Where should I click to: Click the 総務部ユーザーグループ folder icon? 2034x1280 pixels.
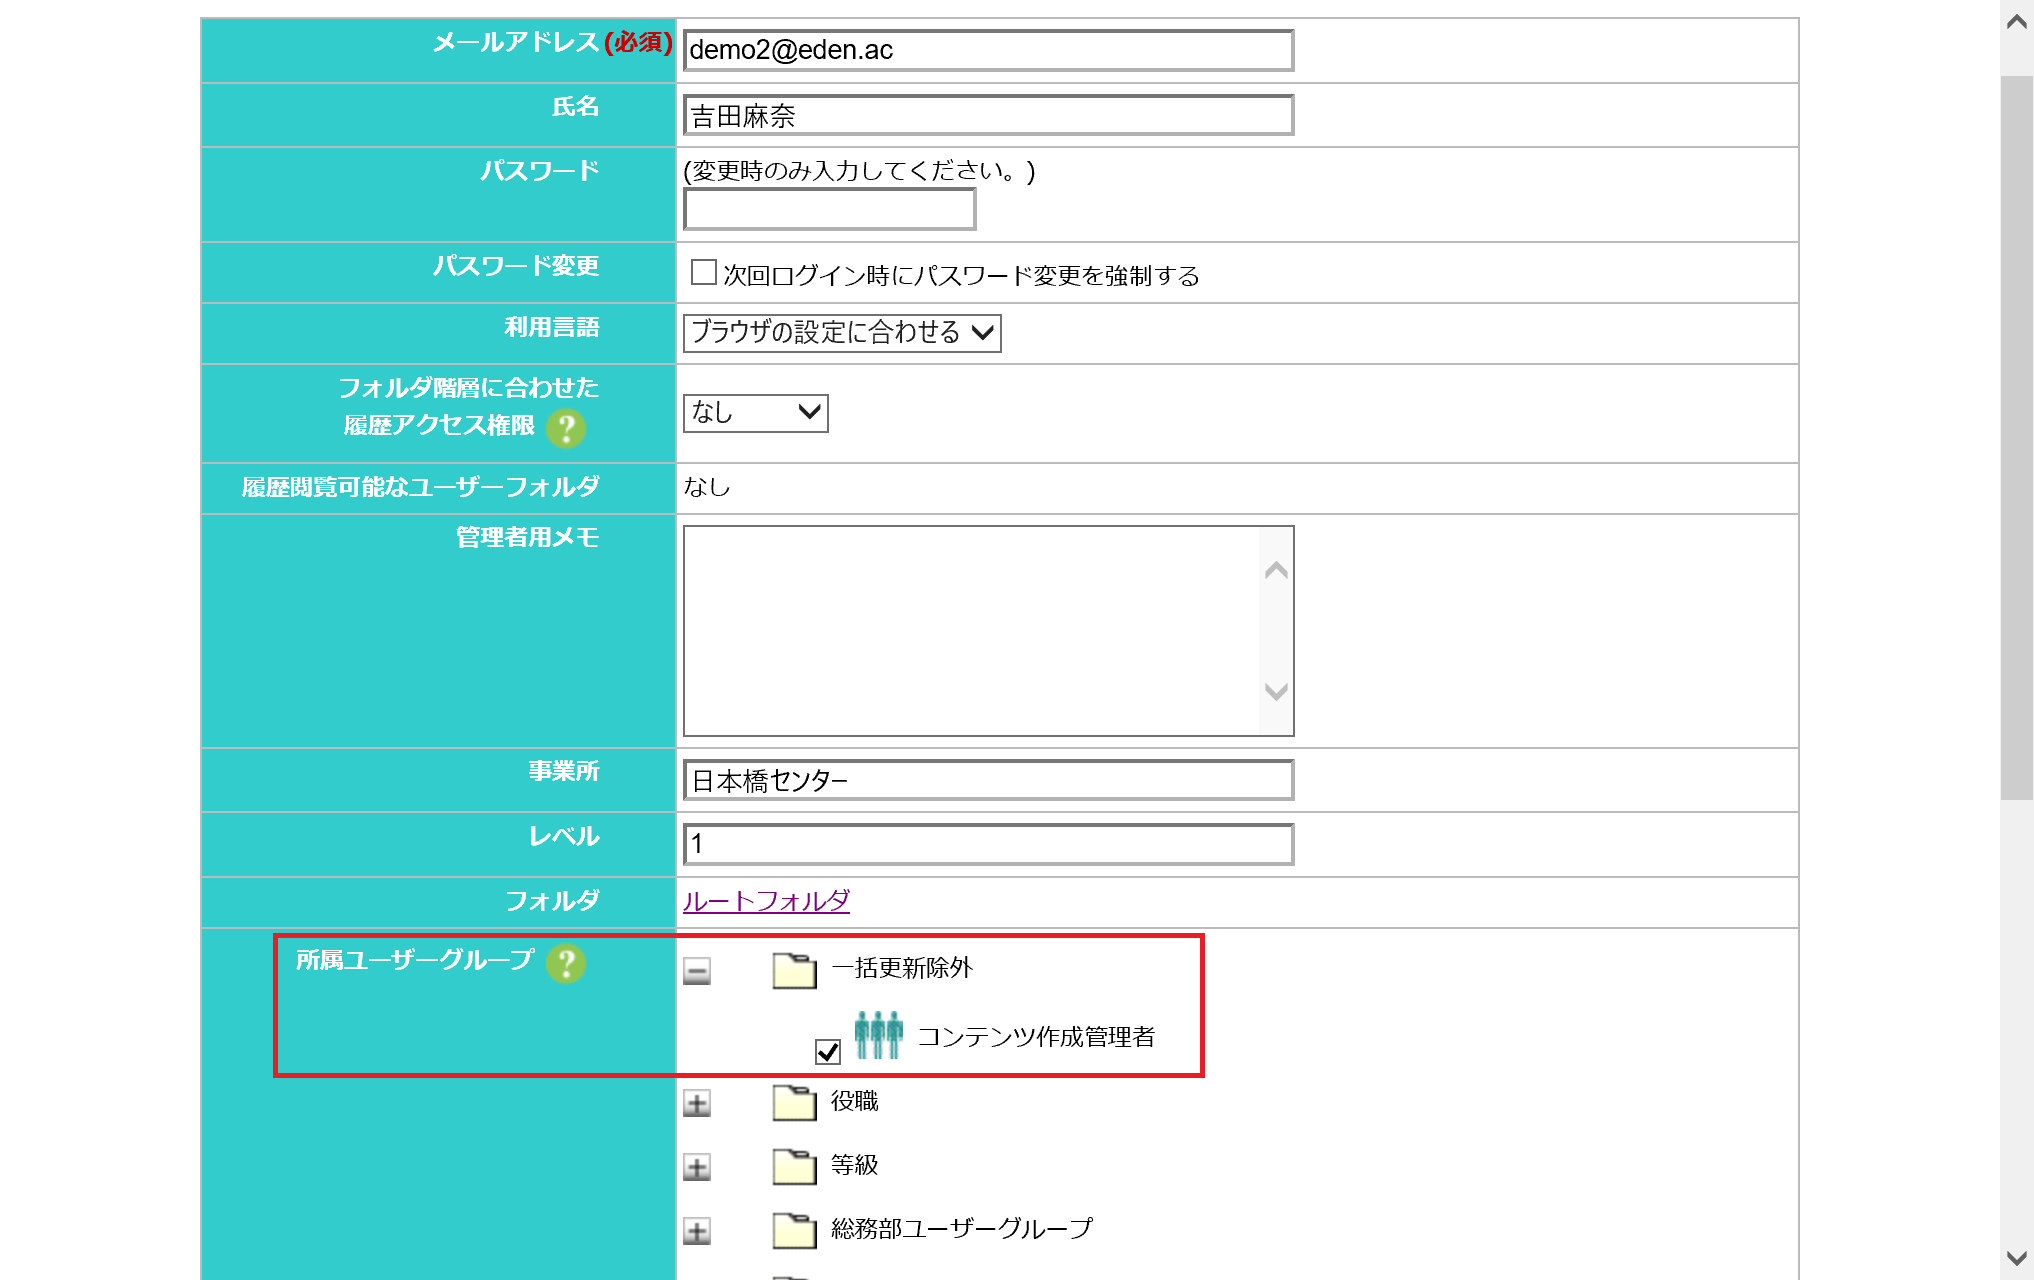(x=795, y=1231)
